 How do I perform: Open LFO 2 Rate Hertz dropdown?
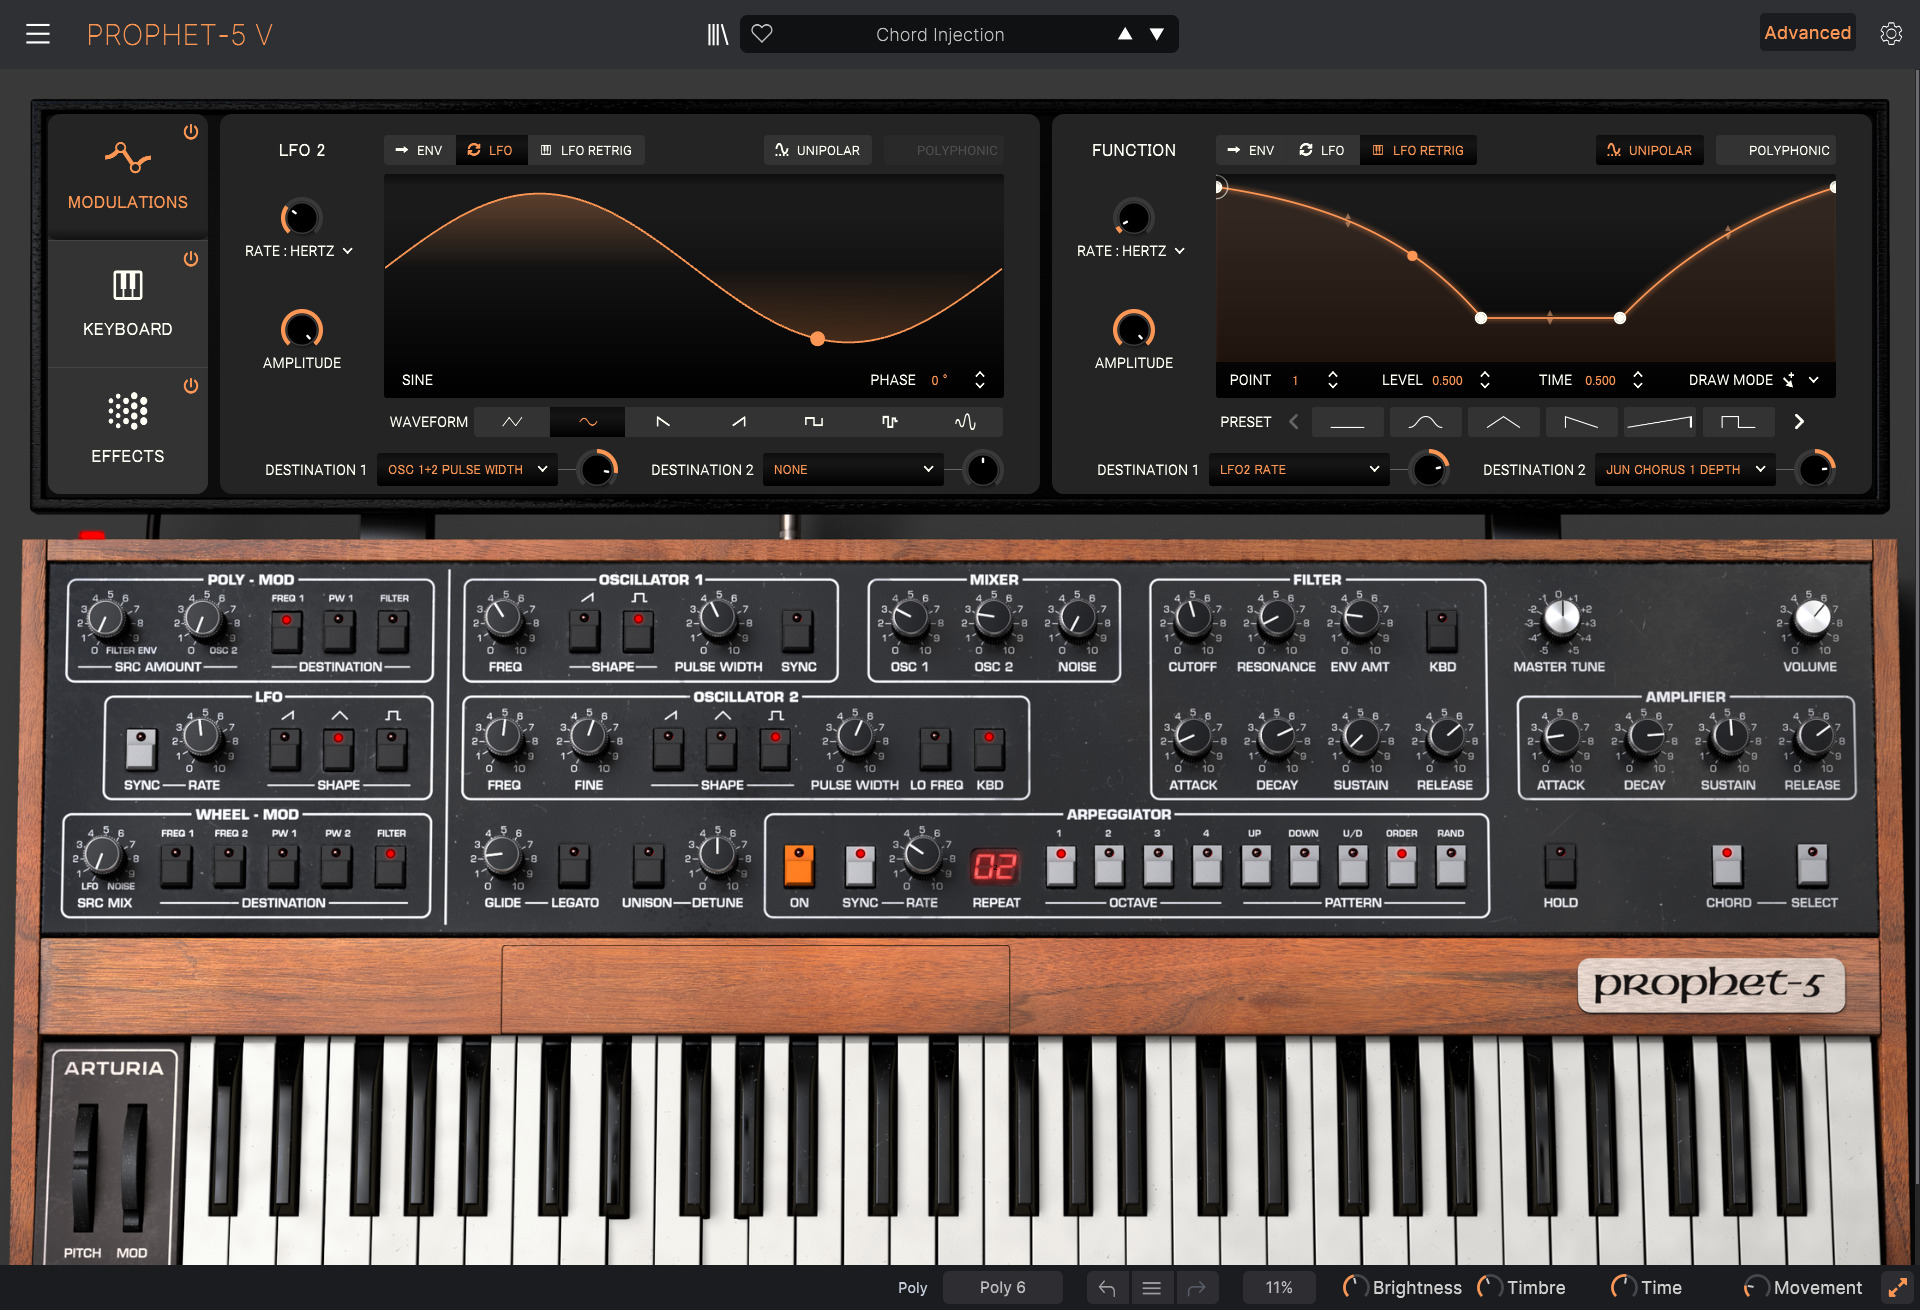pos(299,251)
